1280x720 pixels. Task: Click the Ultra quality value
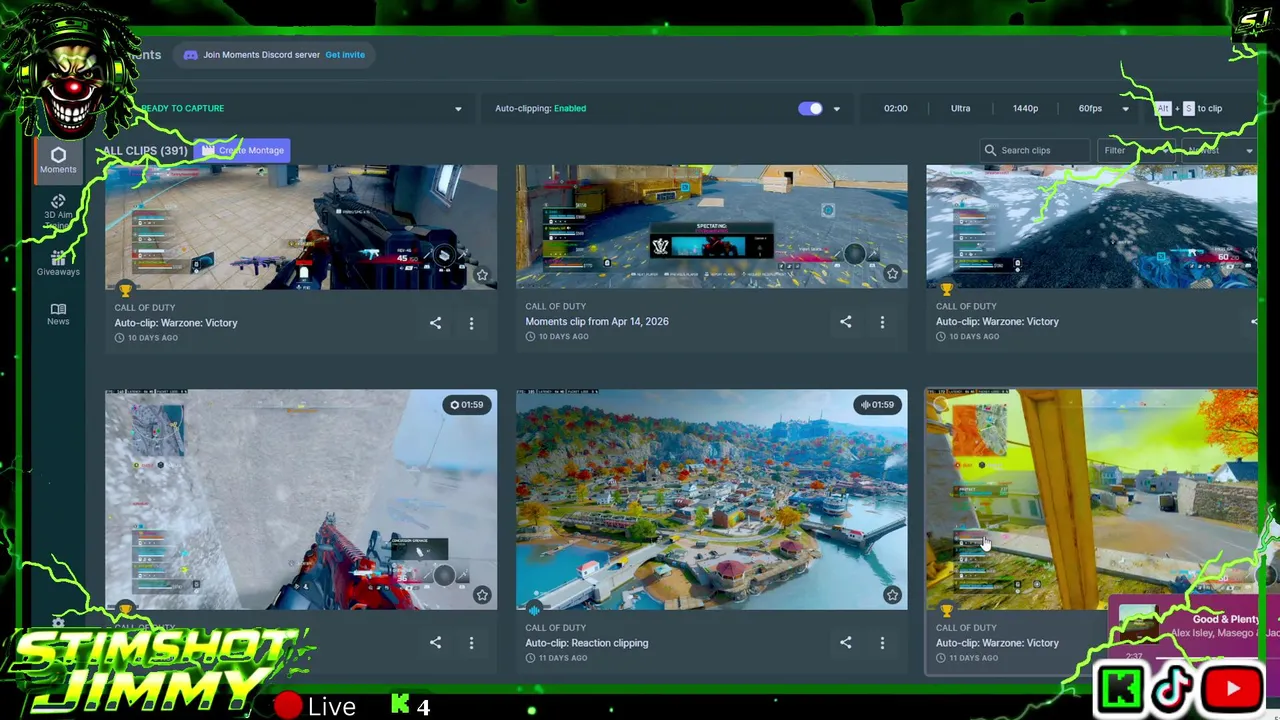(960, 108)
